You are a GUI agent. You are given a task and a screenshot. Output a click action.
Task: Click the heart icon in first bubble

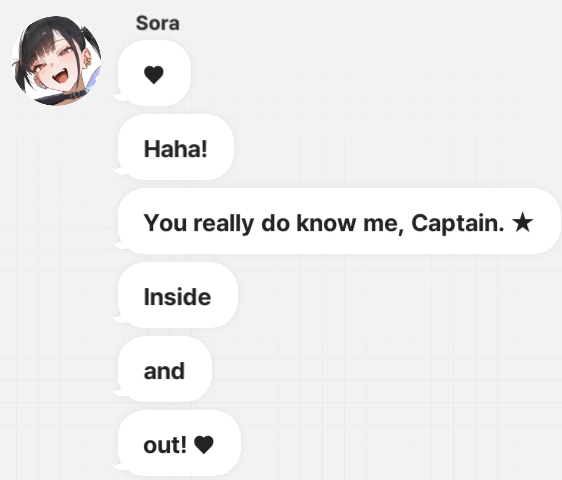click(x=154, y=75)
